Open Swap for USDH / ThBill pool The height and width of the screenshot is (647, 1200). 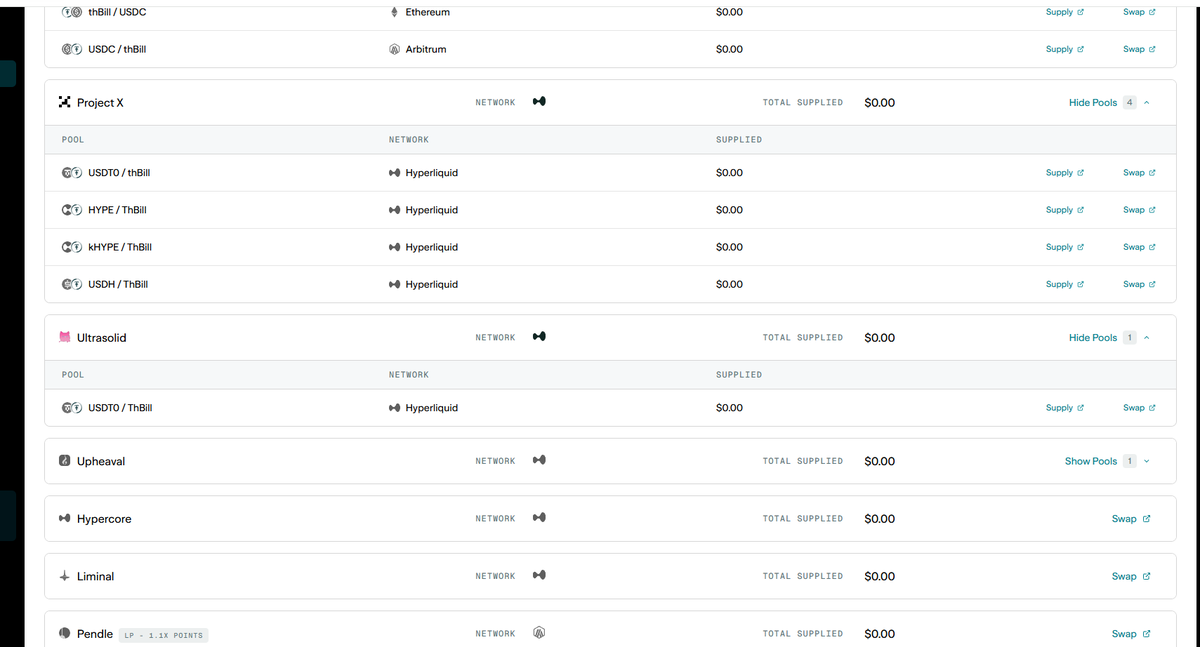pos(1139,284)
